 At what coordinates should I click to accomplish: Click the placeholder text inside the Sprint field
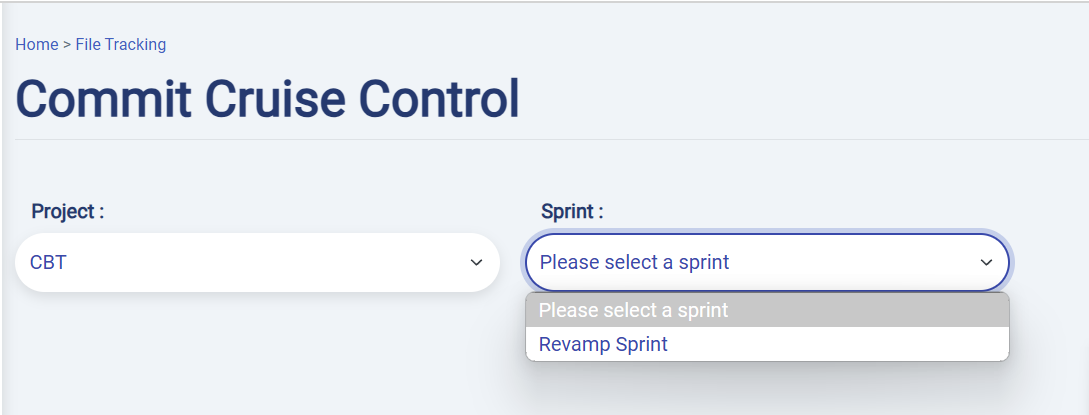[634, 263]
